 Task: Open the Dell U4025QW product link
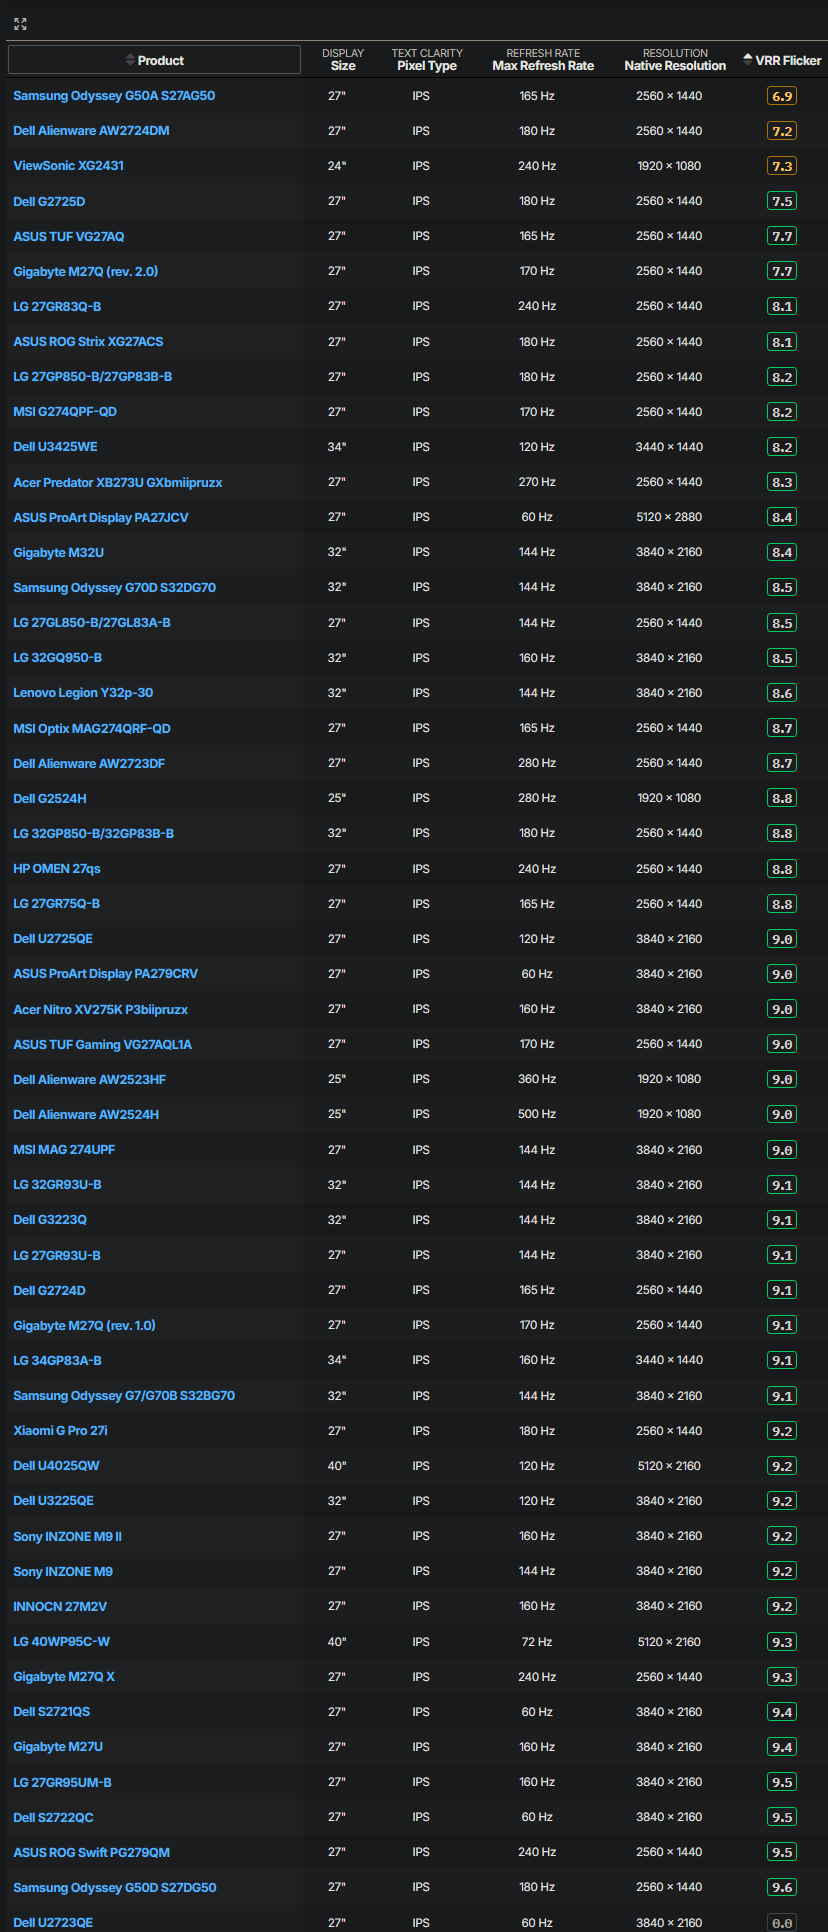pos(56,1466)
